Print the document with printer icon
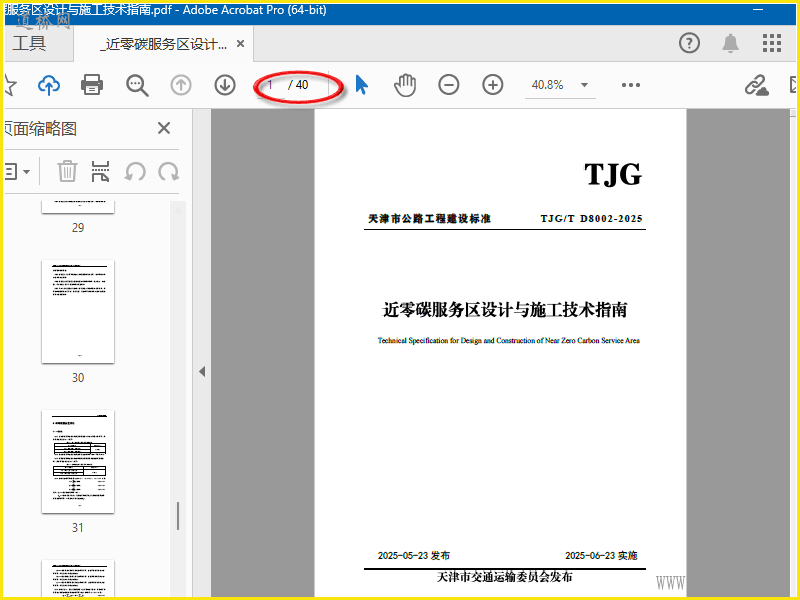800x600 pixels. pos(92,85)
